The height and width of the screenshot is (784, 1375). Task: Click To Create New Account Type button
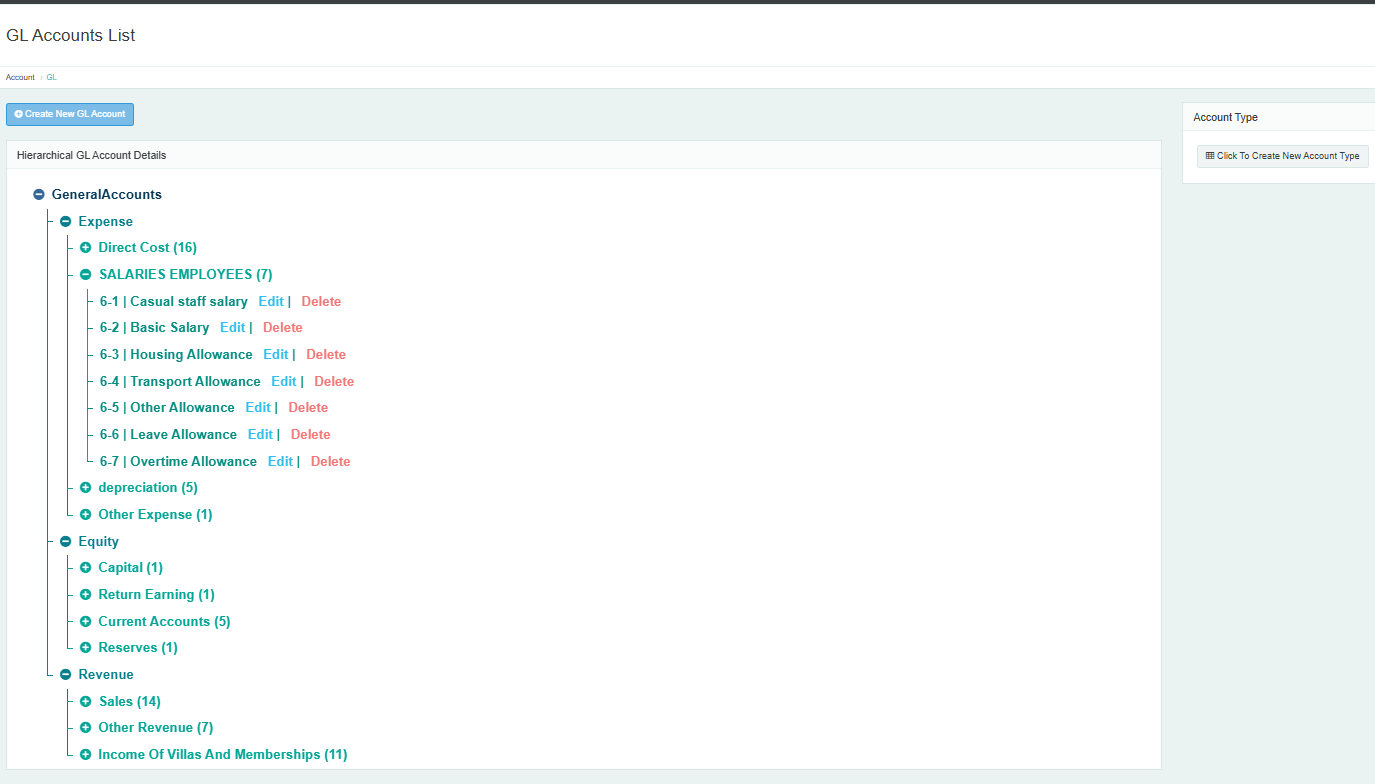pyautogui.click(x=1282, y=156)
